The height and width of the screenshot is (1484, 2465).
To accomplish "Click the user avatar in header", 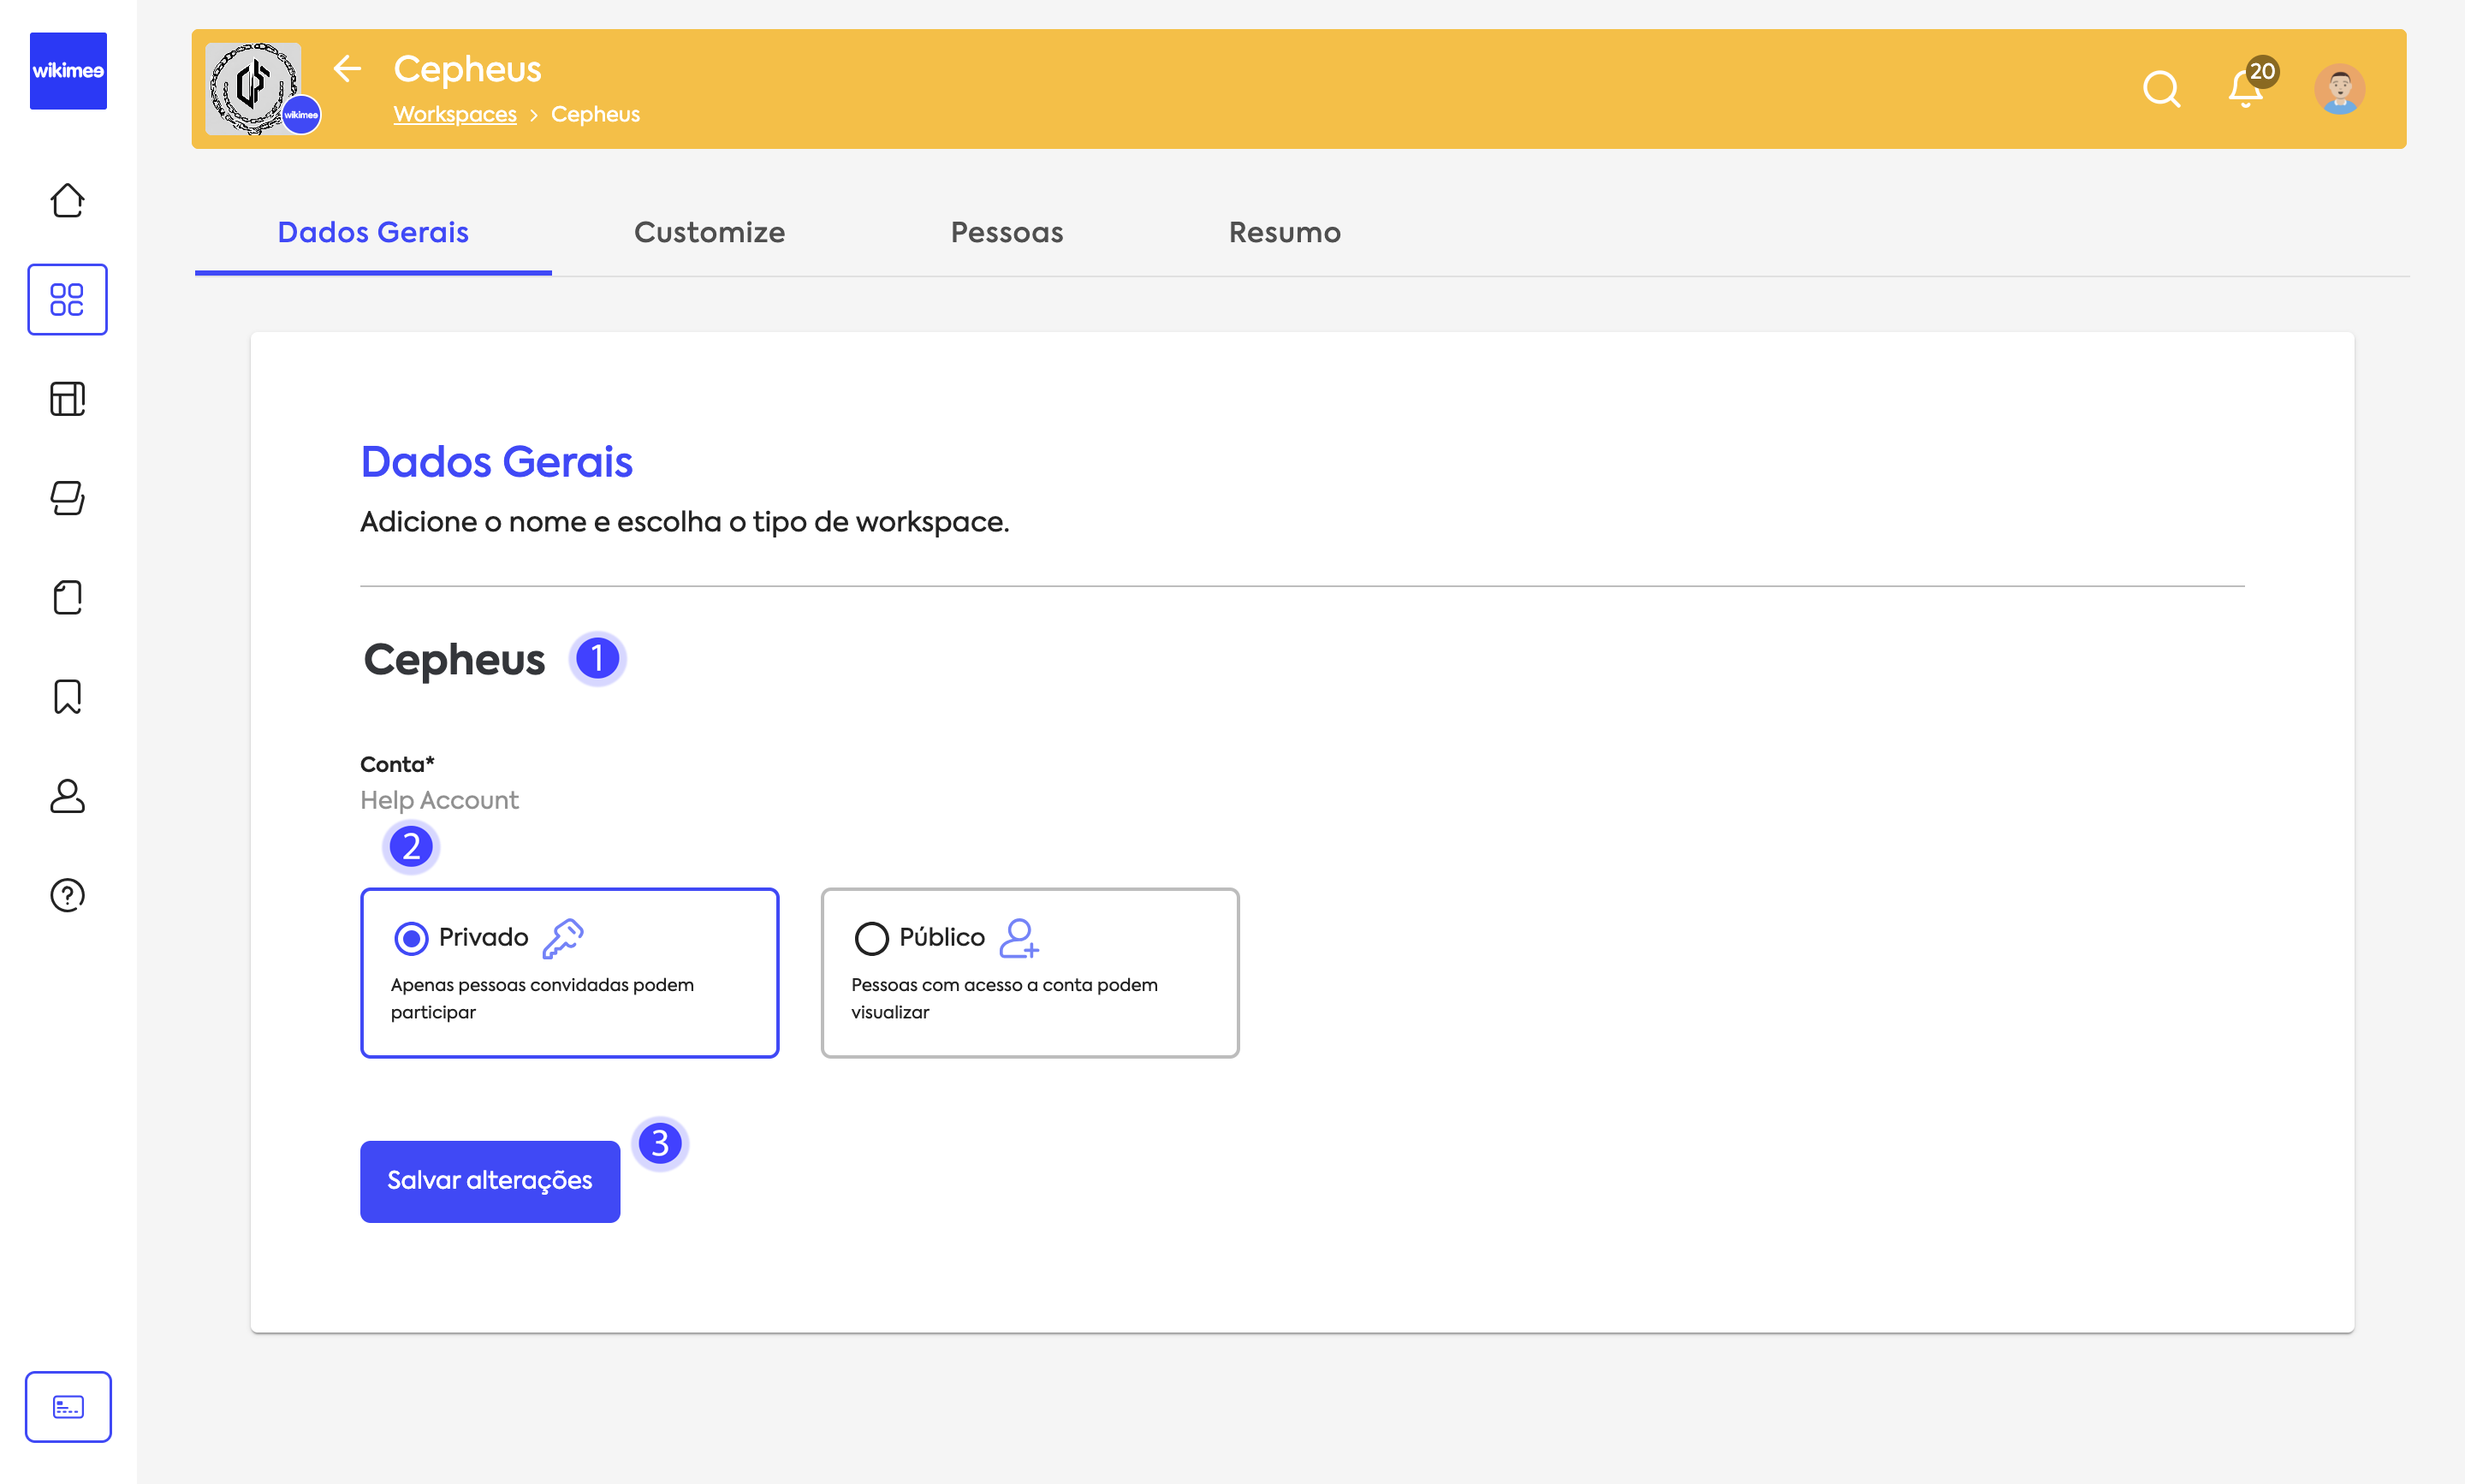I will coord(2339,89).
